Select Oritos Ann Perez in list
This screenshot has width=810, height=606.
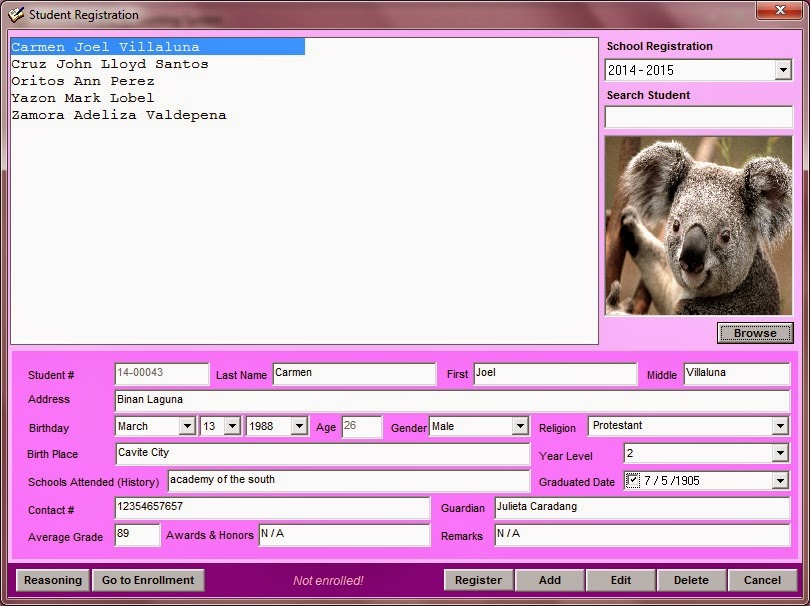pos(83,81)
